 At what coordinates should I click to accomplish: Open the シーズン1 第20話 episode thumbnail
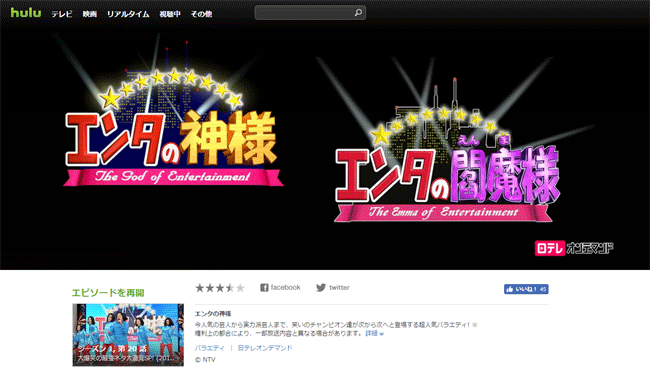128,335
